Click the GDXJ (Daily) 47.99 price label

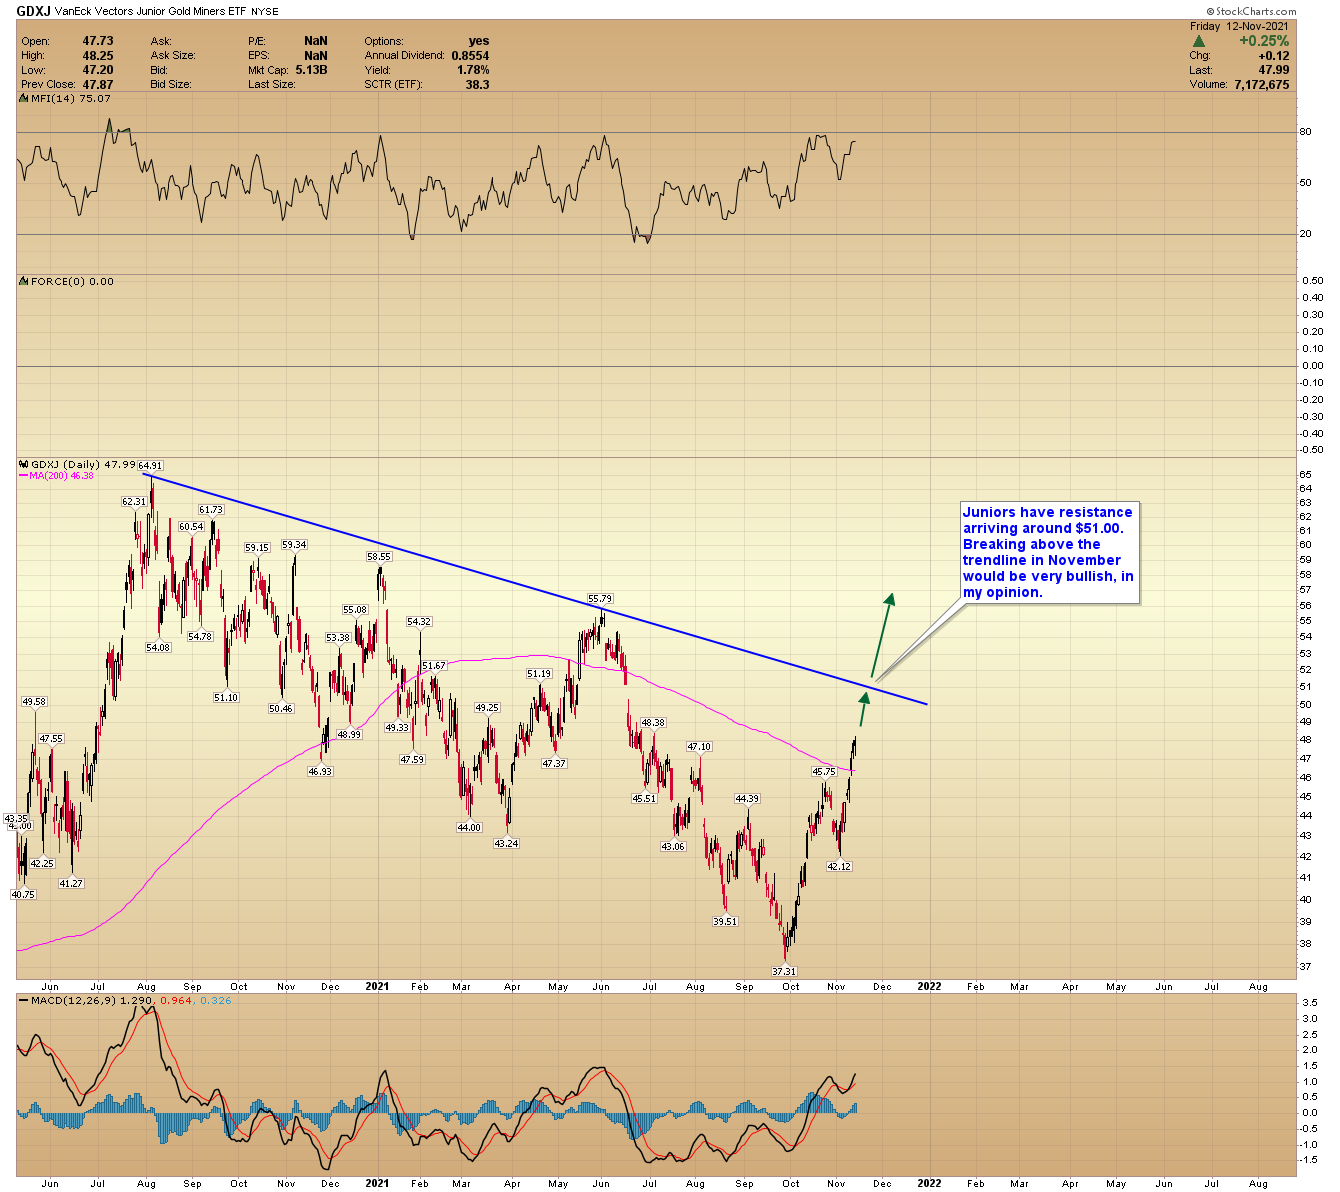(x=84, y=464)
